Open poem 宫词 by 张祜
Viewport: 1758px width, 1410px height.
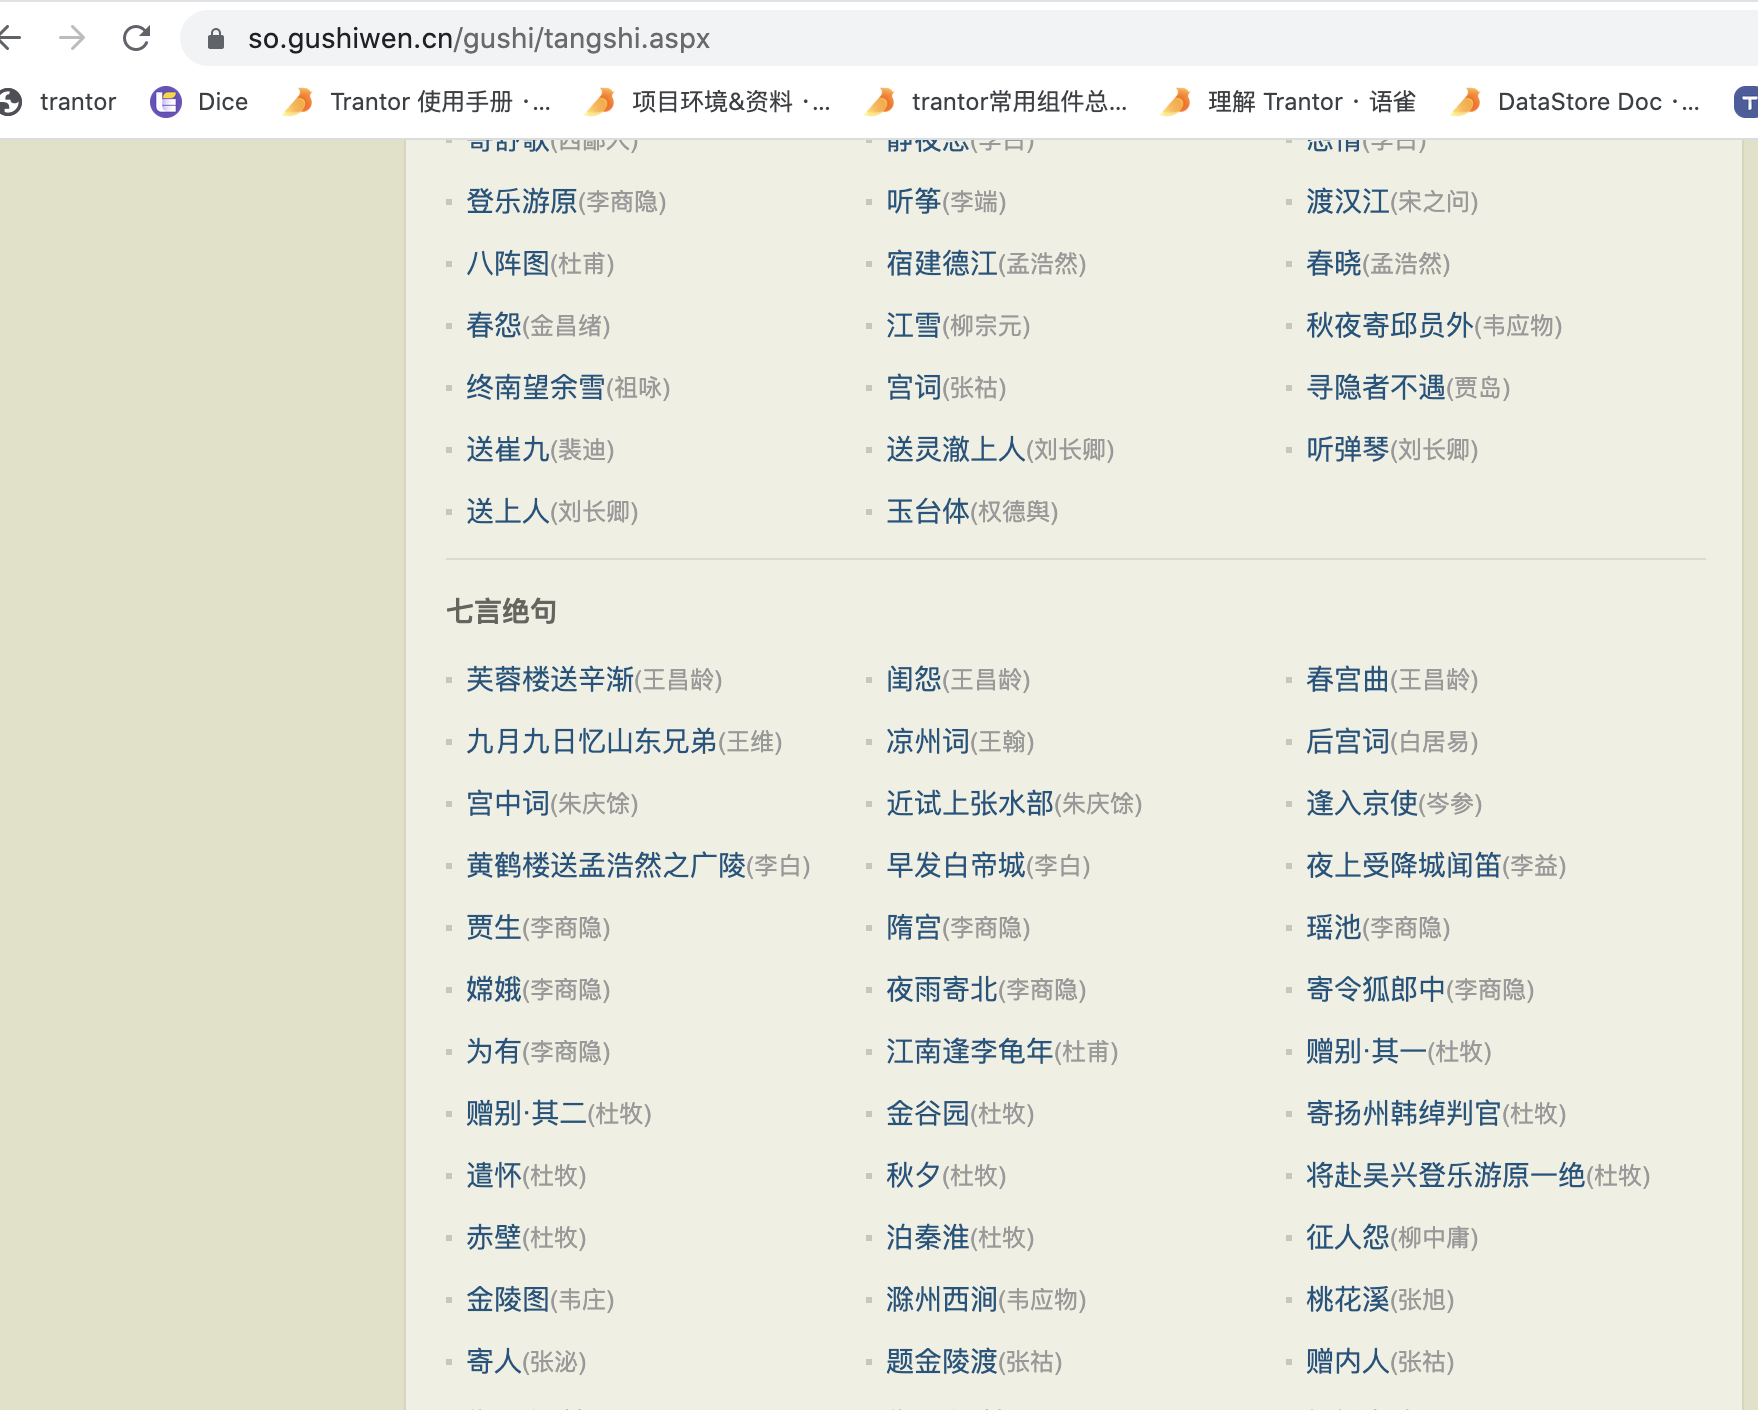coord(914,388)
